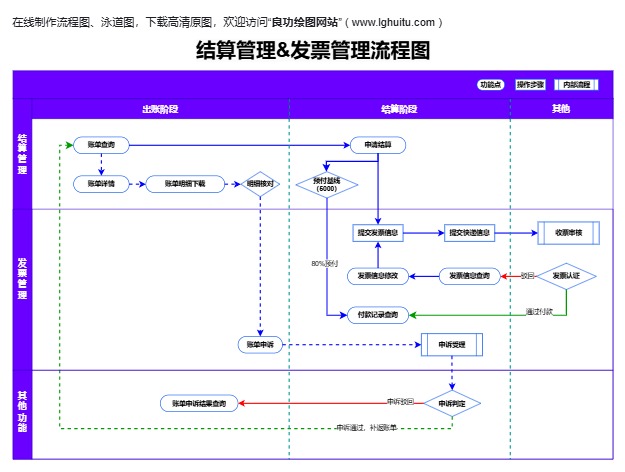Image resolution: width=625 pixels, height=472 pixels.
Task: Click the 账单详情 rounded node
Action: (x=101, y=184)
